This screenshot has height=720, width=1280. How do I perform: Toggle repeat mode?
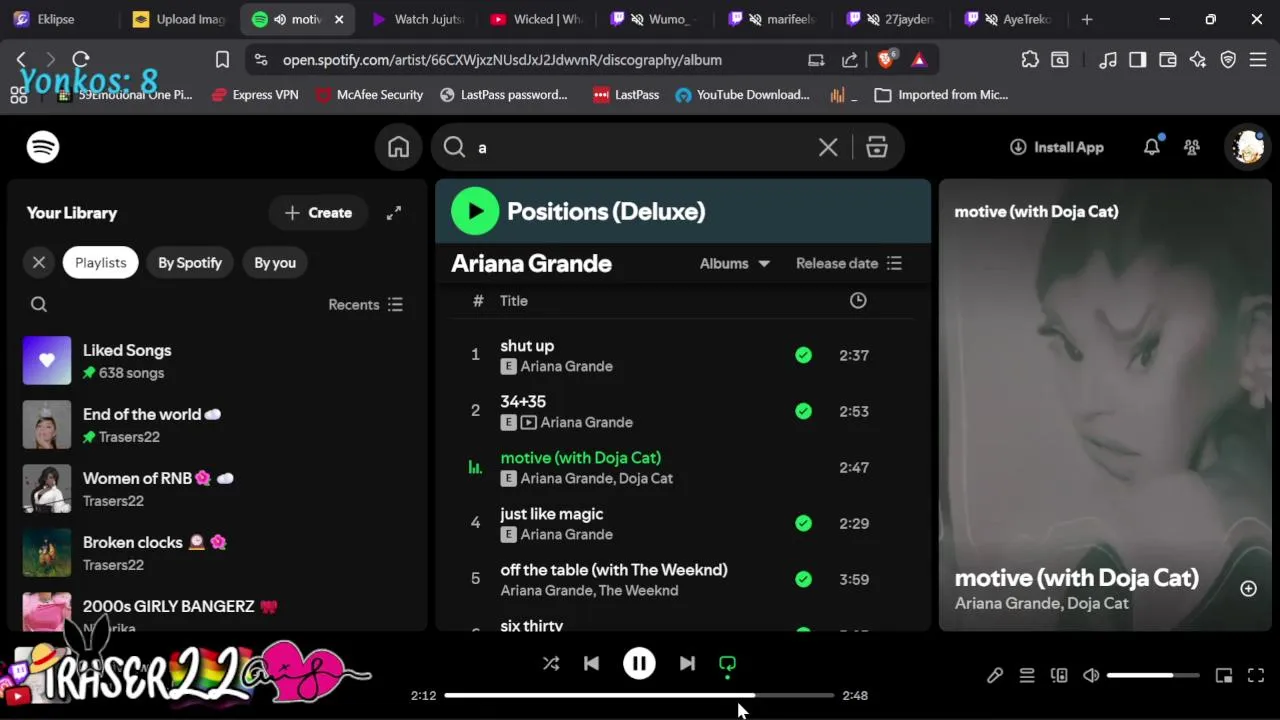tap(727, 664)
